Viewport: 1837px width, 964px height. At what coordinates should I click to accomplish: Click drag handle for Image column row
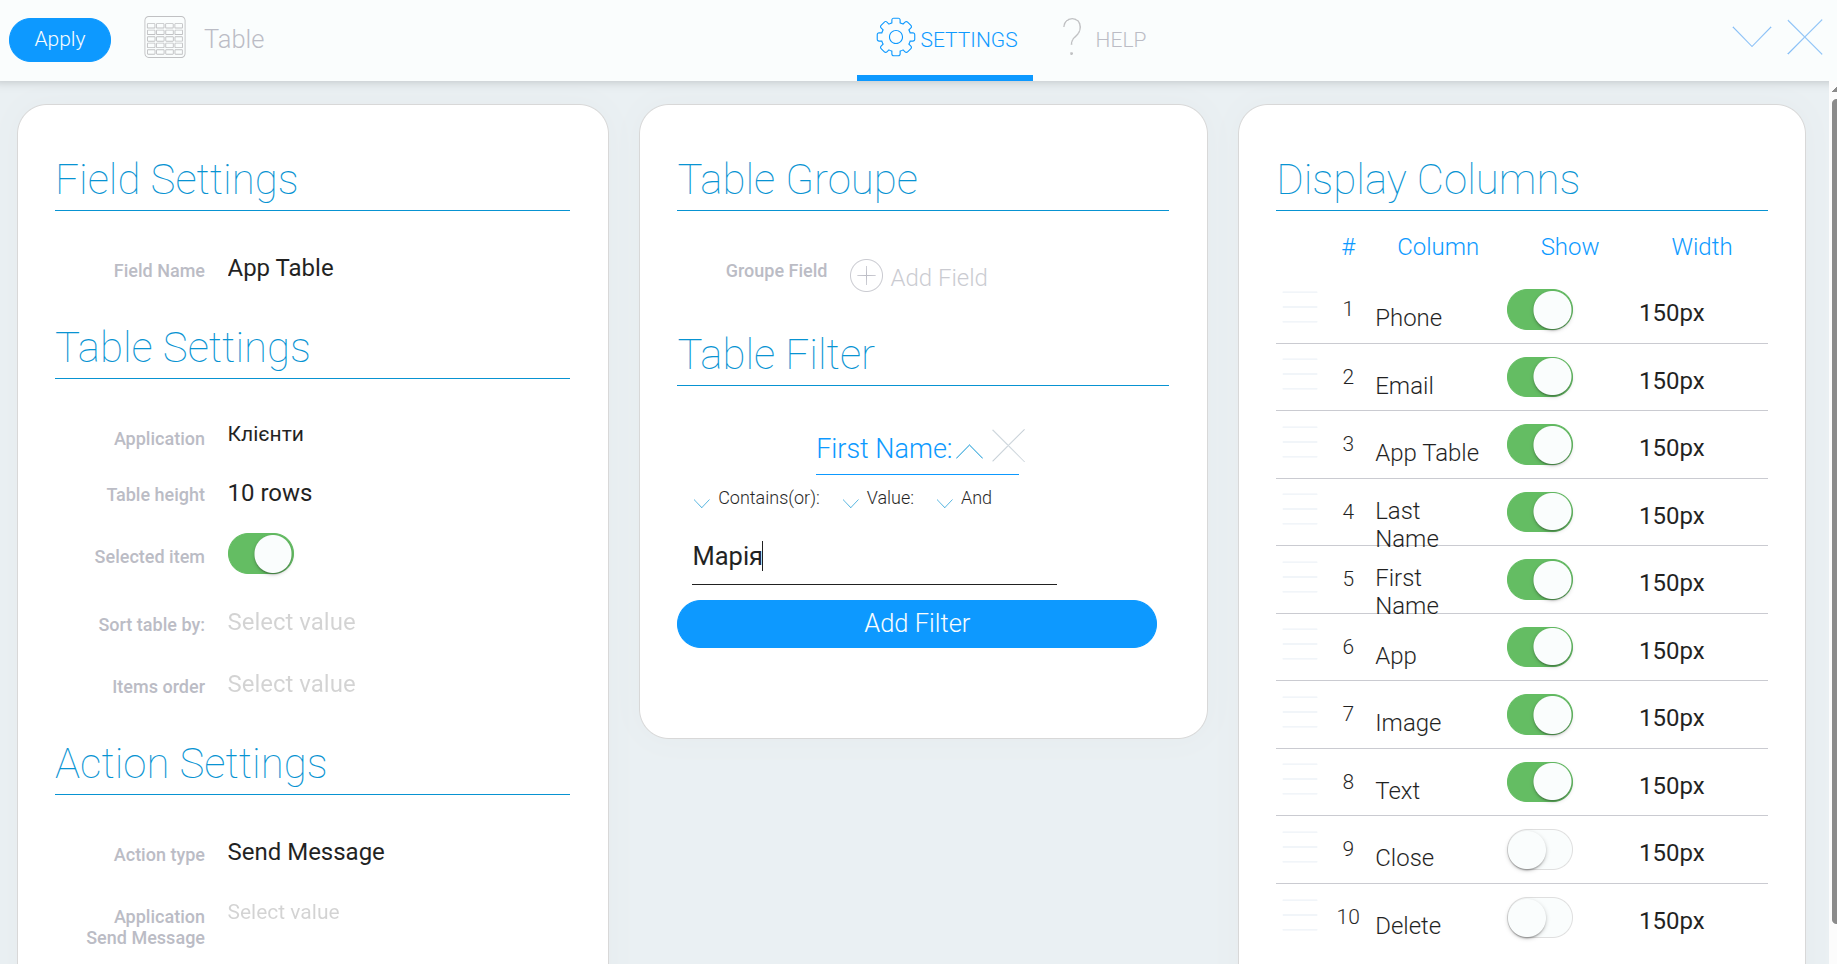[x=1300, y=711]
